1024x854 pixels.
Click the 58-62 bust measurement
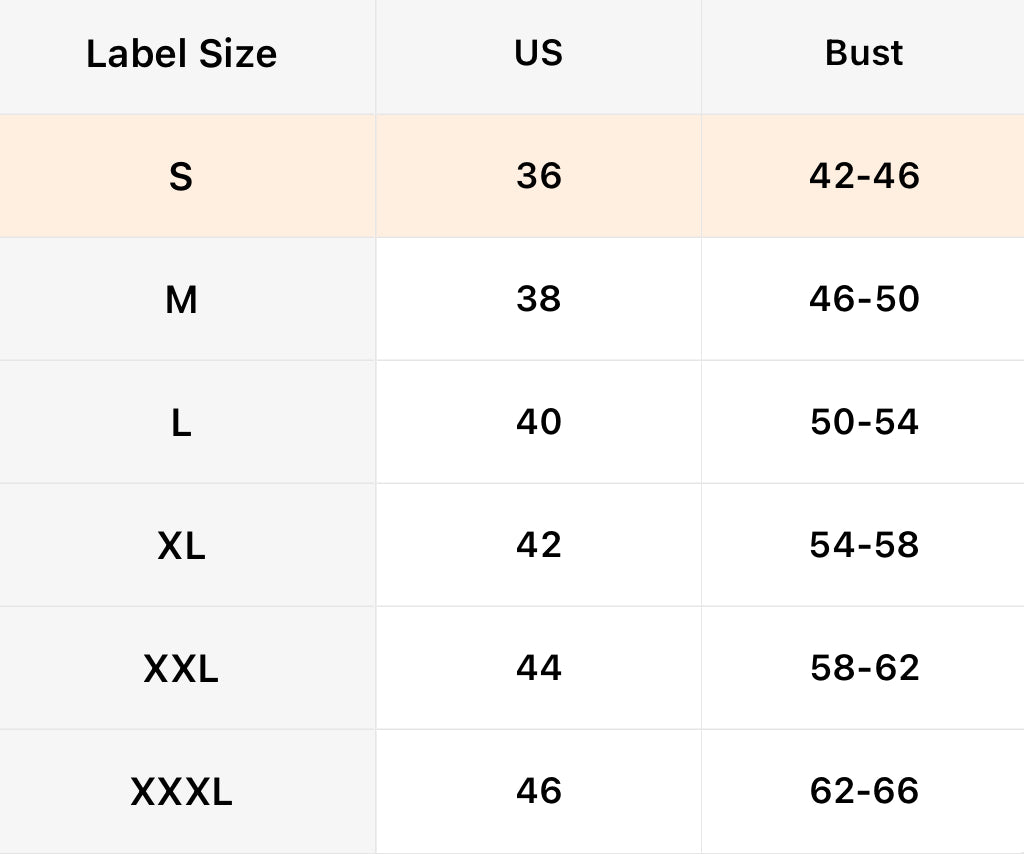click(x=864, y=669)
